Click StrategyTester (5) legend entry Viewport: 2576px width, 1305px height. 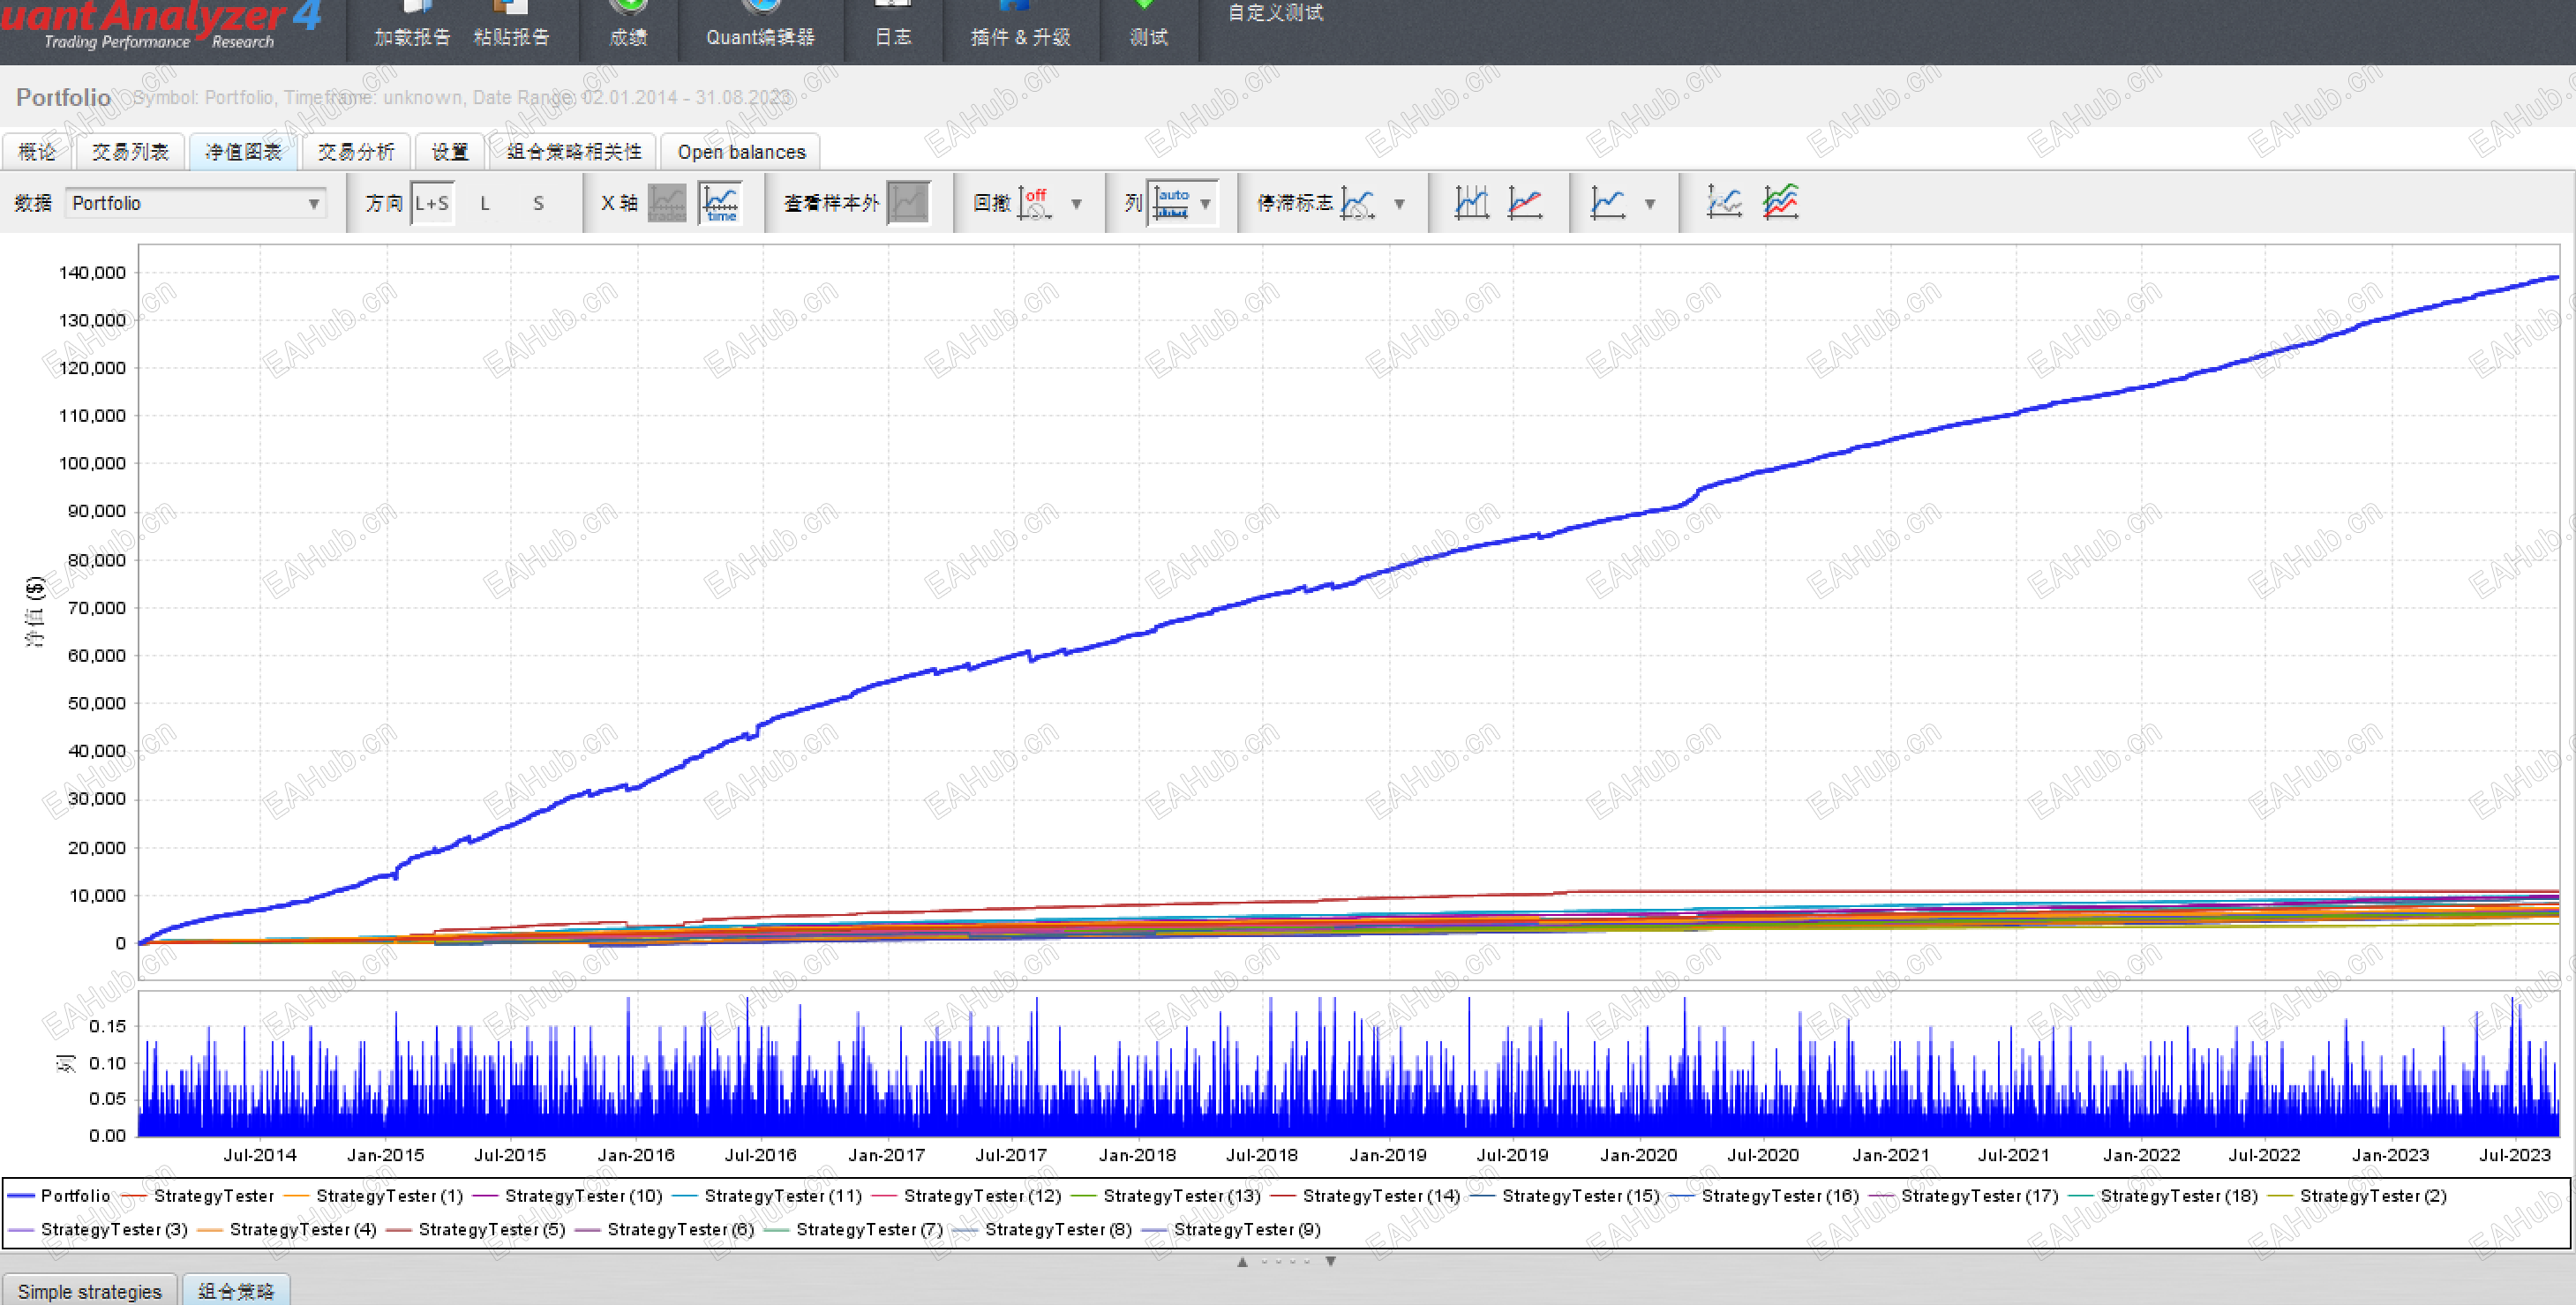coord(477,1230)
